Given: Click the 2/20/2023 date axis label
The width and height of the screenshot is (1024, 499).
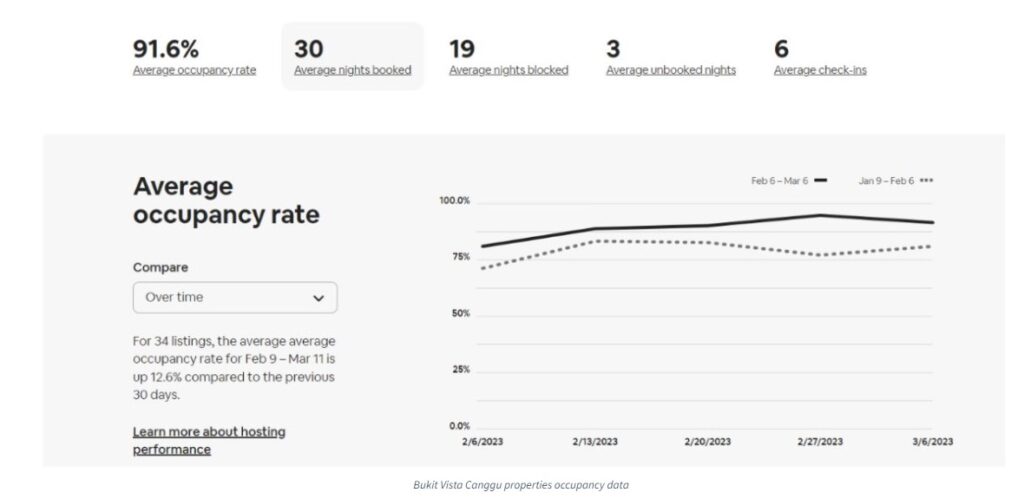Looking at the screenshot, I should pyautogui.click(x=707, y=441).
